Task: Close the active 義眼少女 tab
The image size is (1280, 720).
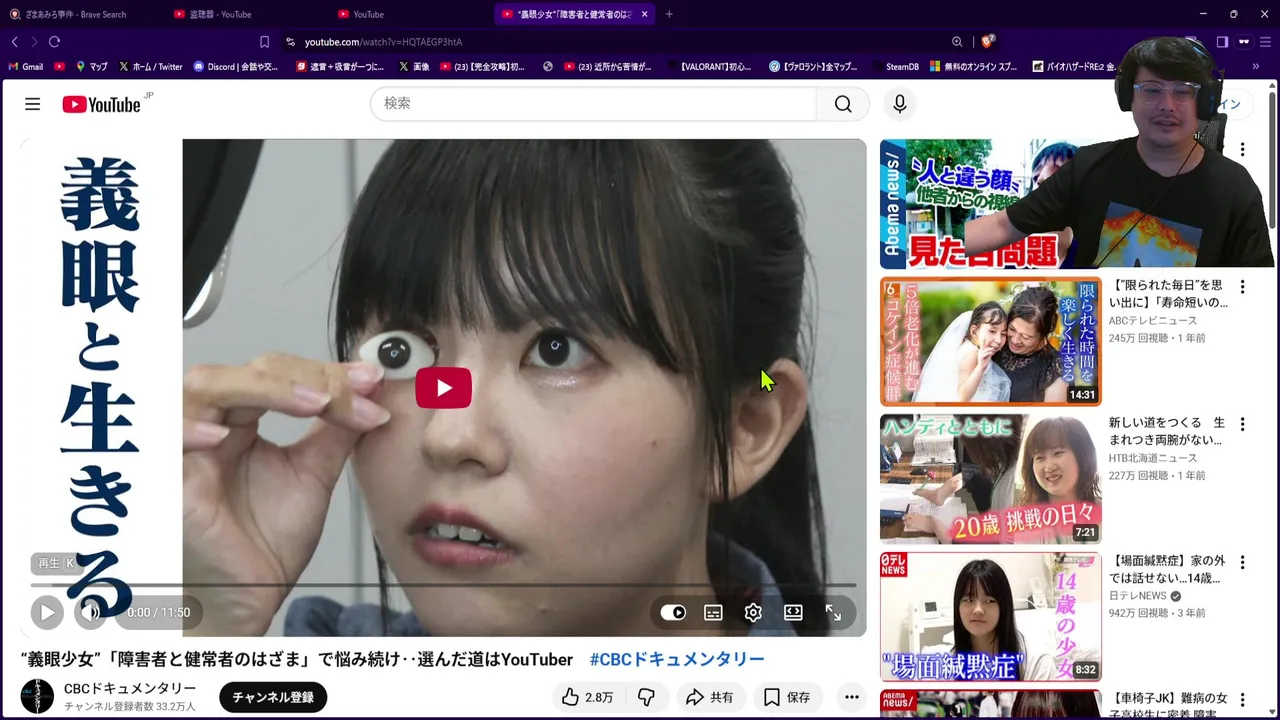Action: click(x=644, y=14)
